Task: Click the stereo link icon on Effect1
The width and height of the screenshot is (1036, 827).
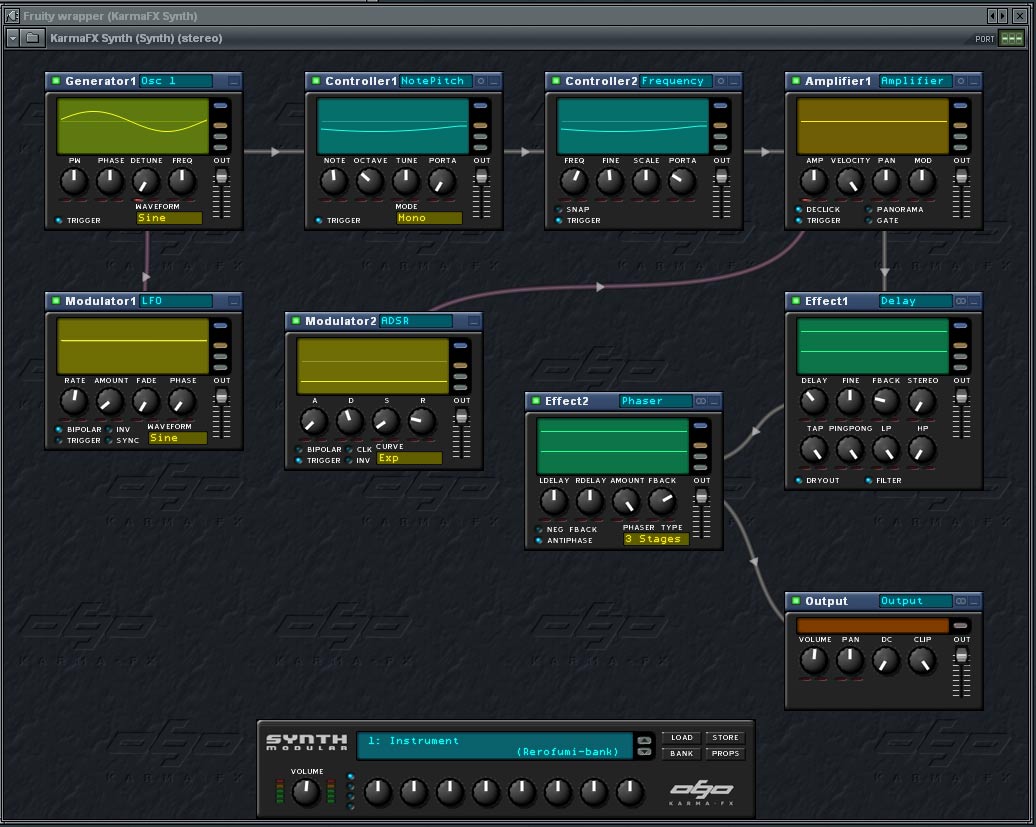Action: click(x=961, y=301)
